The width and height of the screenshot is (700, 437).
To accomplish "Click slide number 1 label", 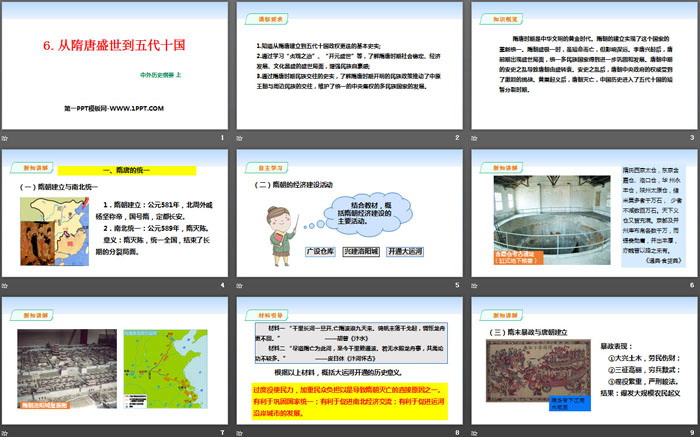I will (x=222, y=138).
